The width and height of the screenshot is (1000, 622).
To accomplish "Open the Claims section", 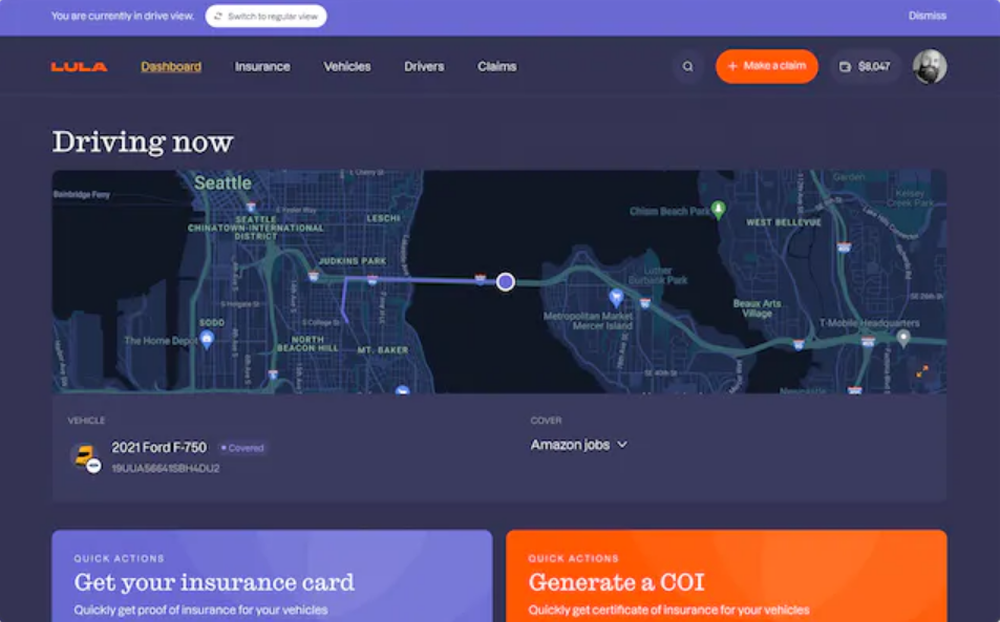I will coord(497,66).
